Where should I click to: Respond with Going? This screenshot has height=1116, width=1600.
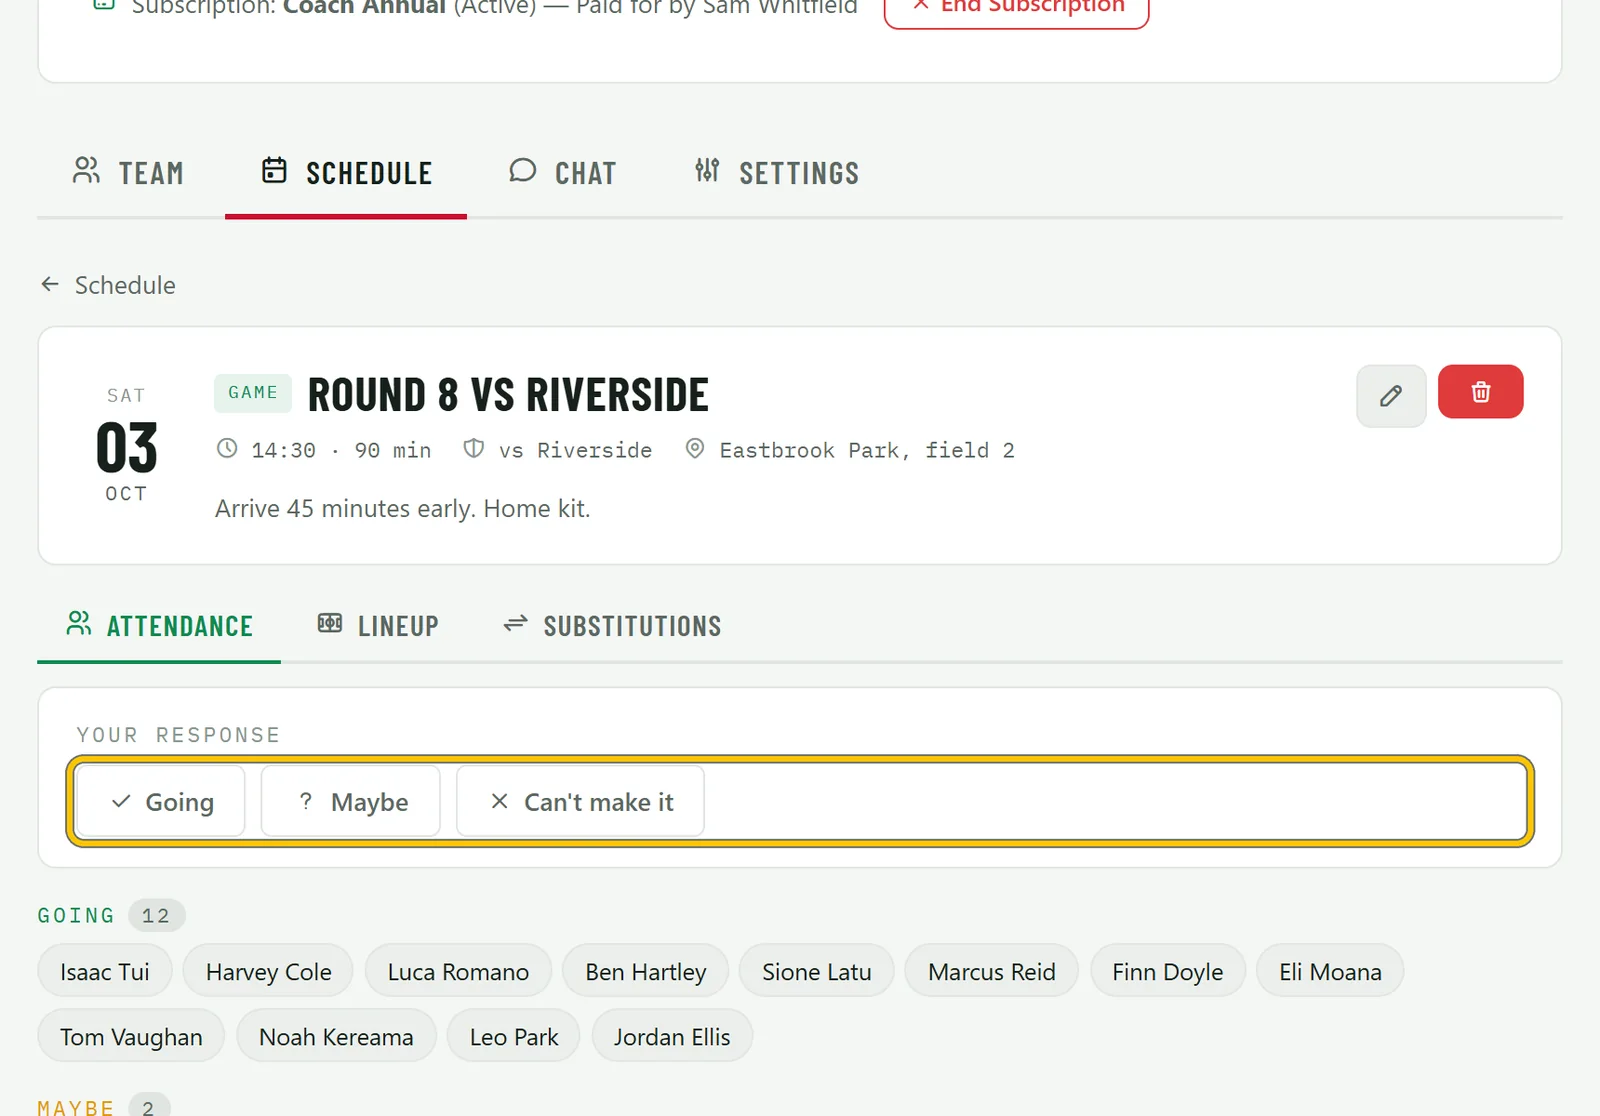161,802
